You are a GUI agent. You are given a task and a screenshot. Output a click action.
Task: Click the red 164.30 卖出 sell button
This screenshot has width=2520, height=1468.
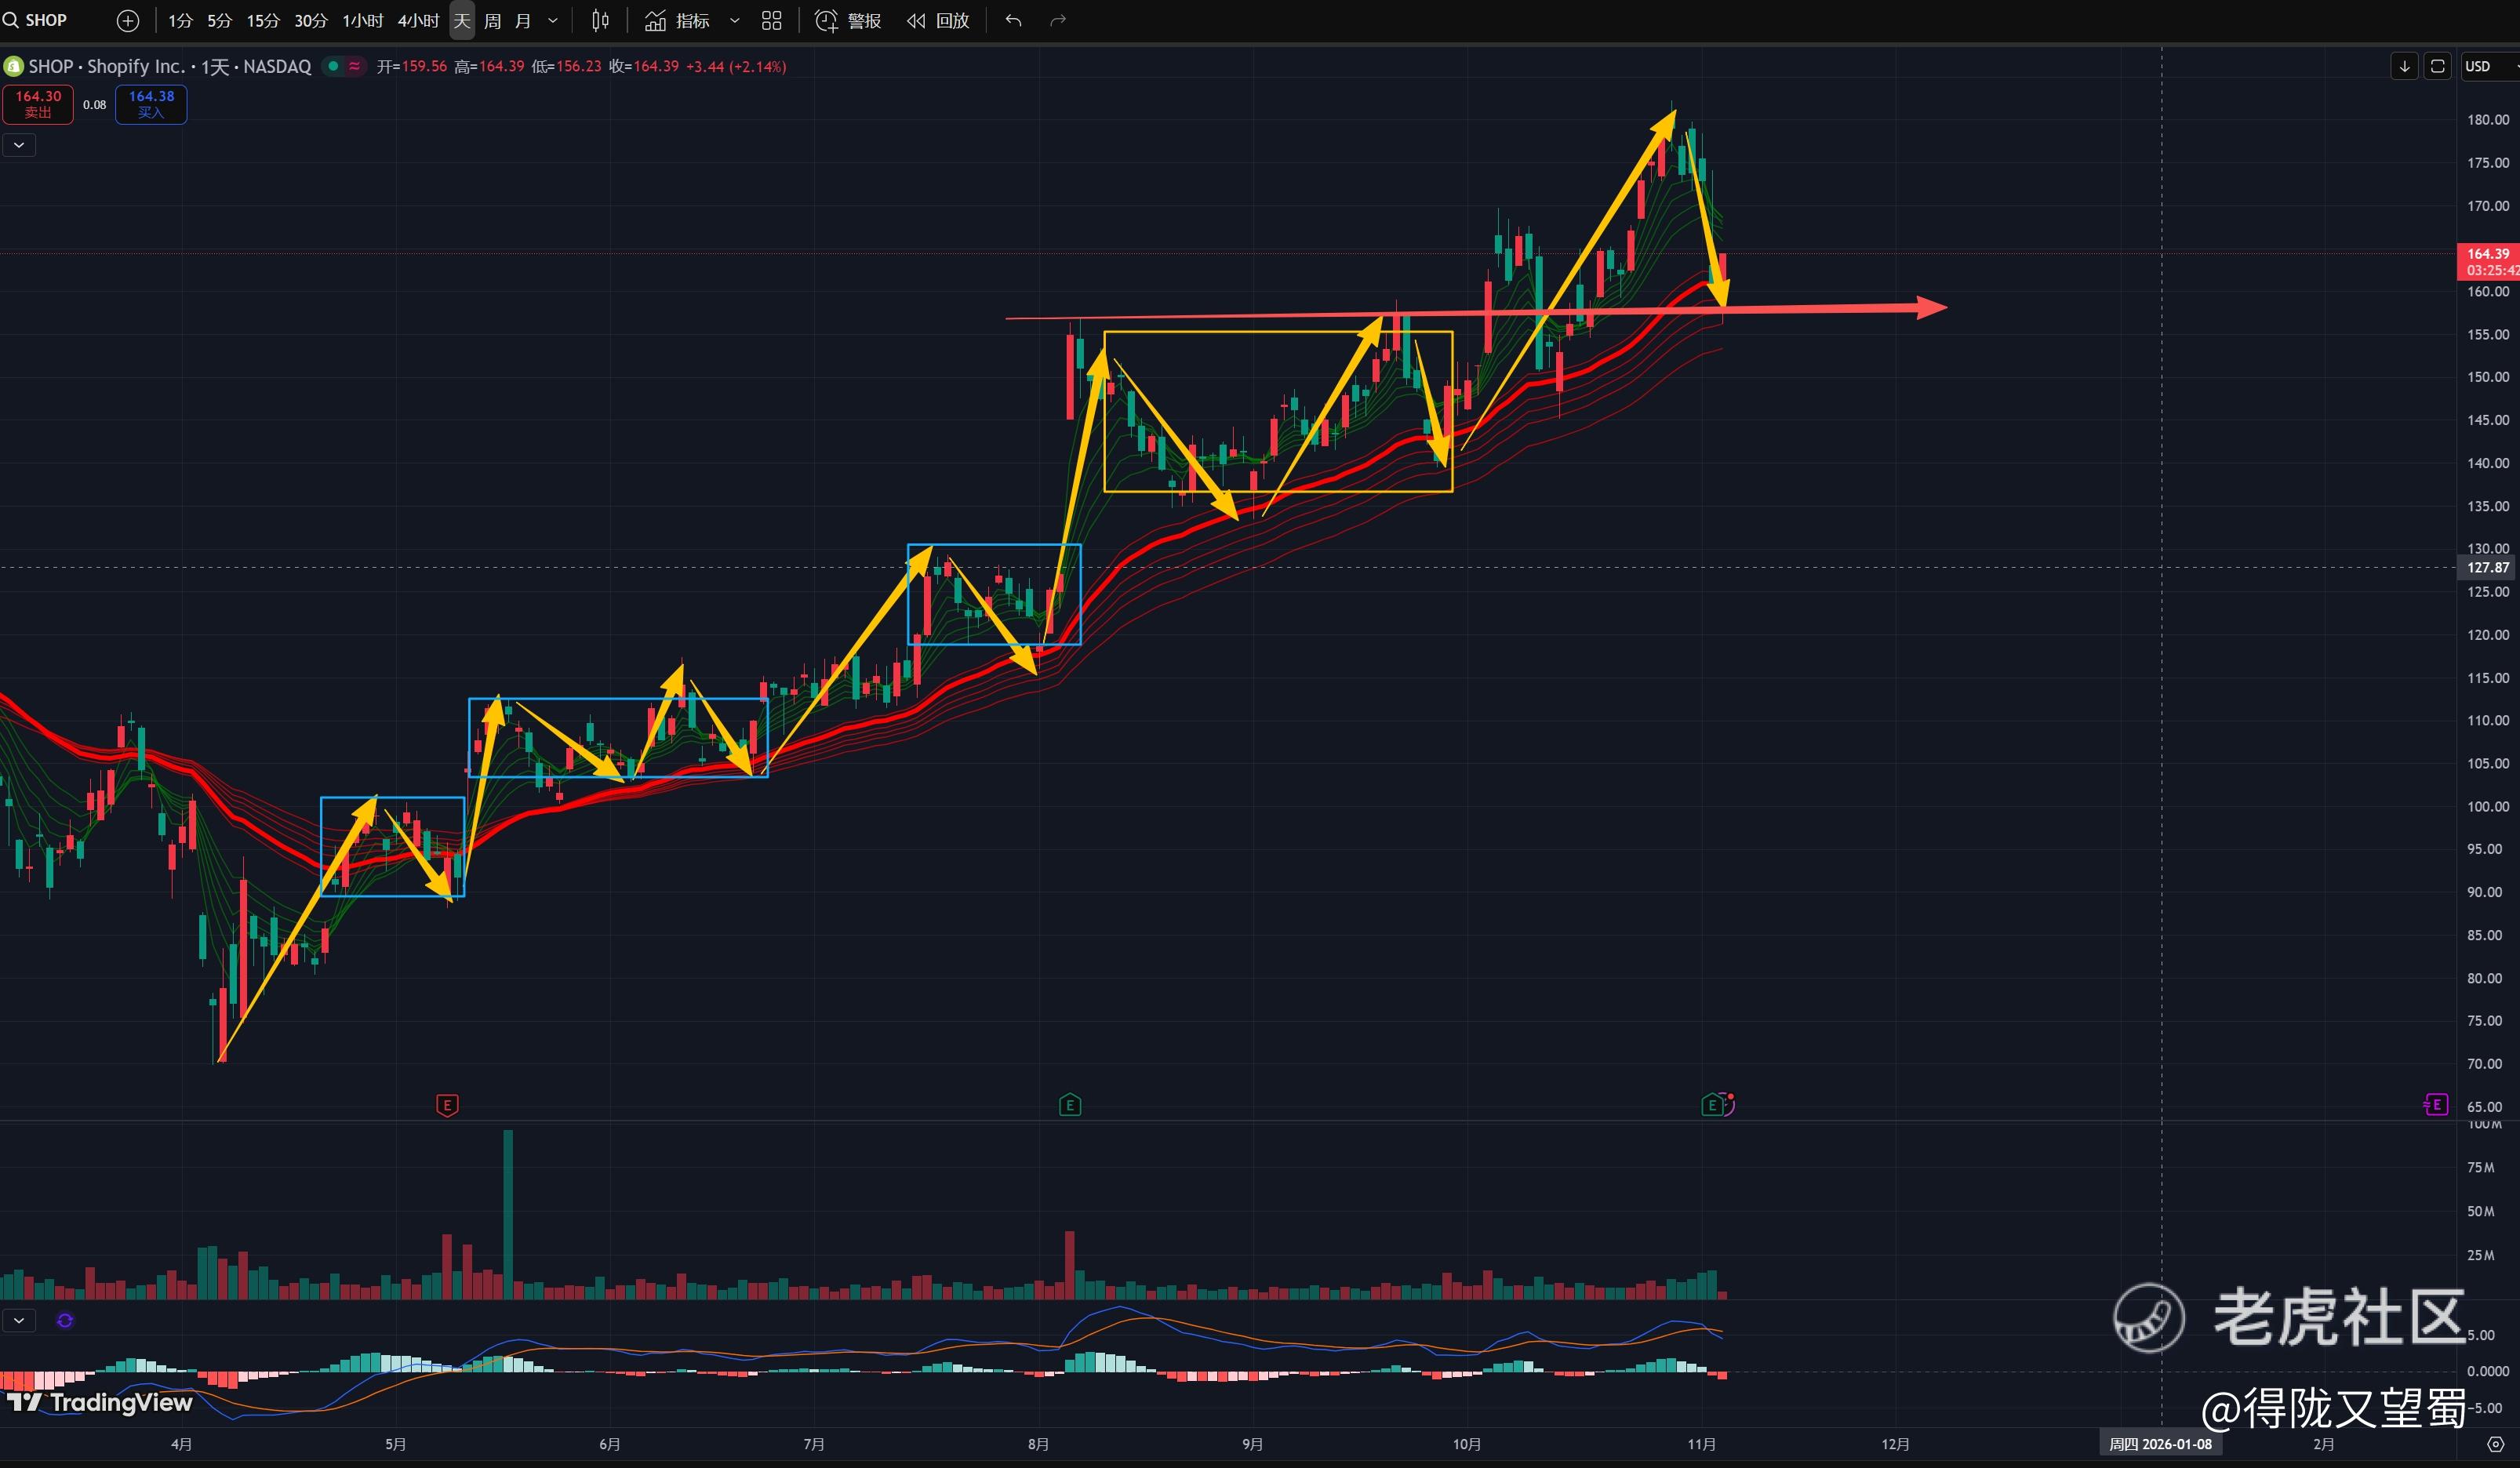coord(38,104)
